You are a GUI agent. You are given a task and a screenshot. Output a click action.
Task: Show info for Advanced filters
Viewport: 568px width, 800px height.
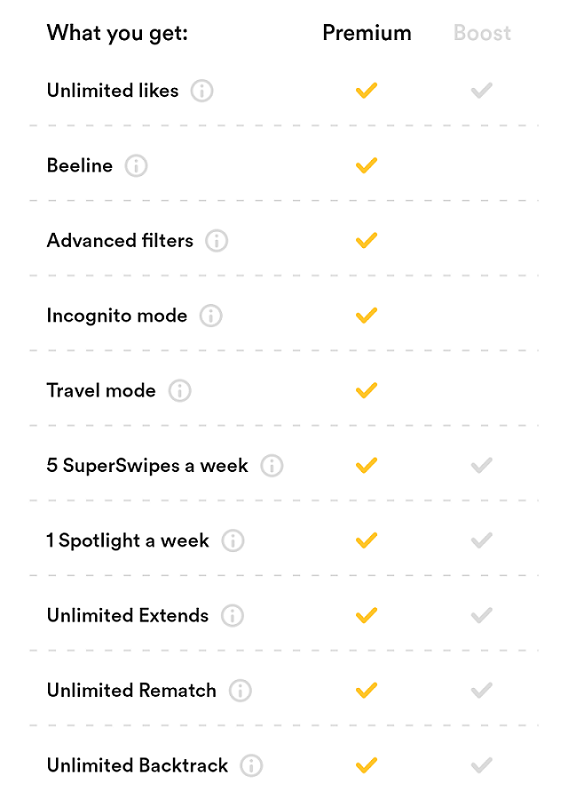pos(216,241)
